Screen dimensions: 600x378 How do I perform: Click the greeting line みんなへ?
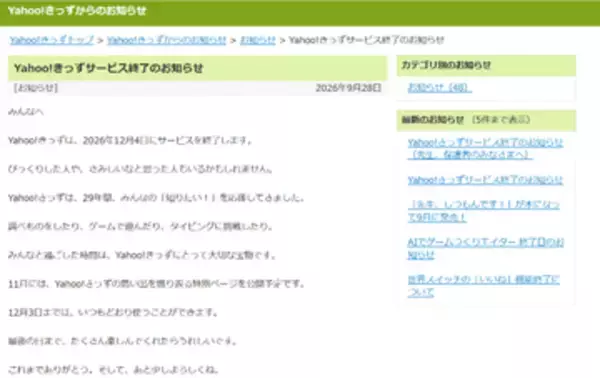26,112
